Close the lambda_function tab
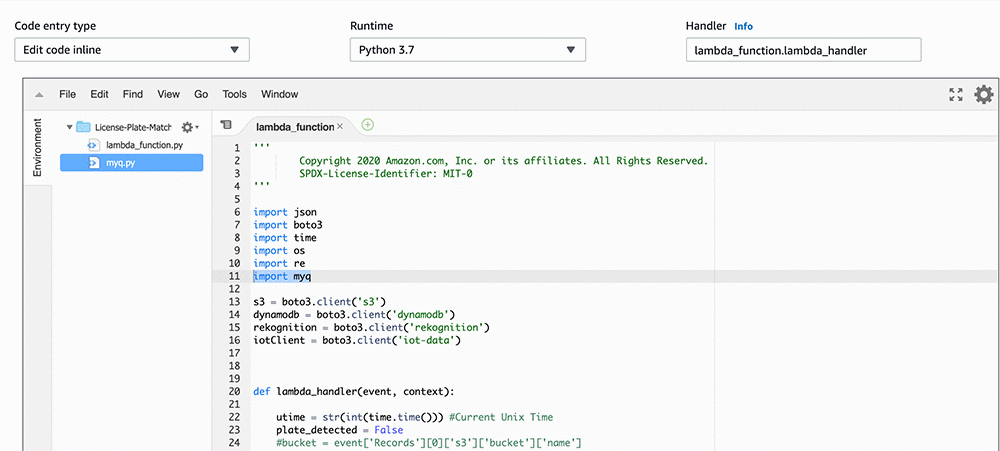This screenshot has width=1000, height=451. (x=340, y=126)
